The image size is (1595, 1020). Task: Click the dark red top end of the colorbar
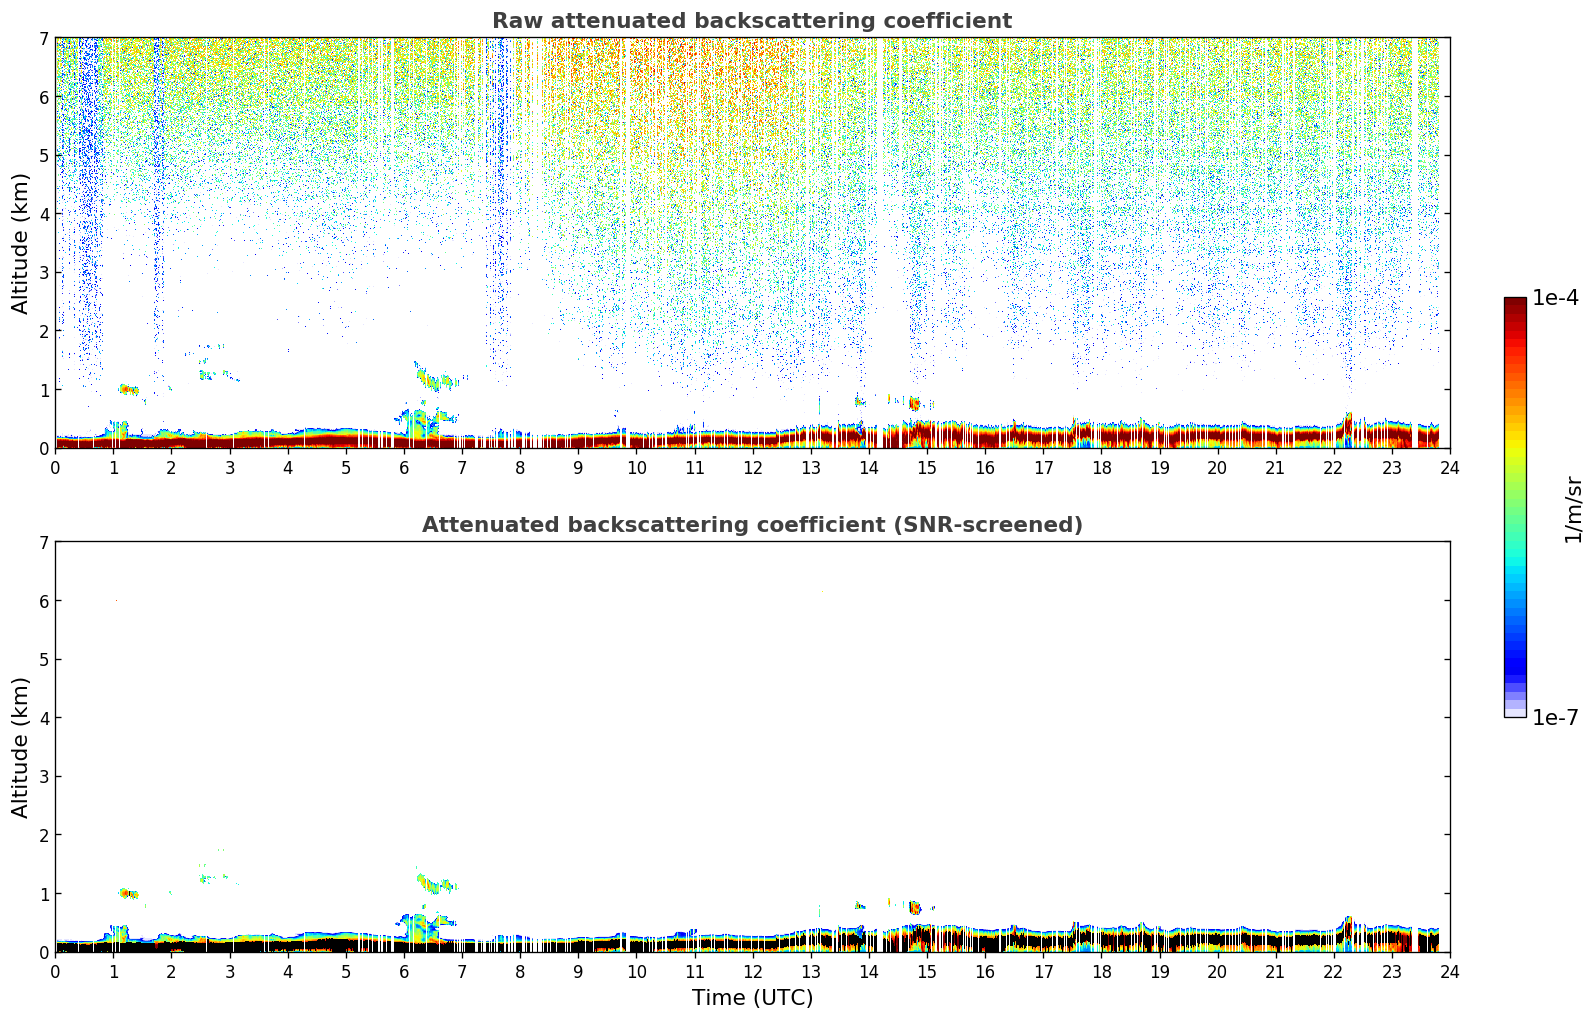pos(1515,303)
